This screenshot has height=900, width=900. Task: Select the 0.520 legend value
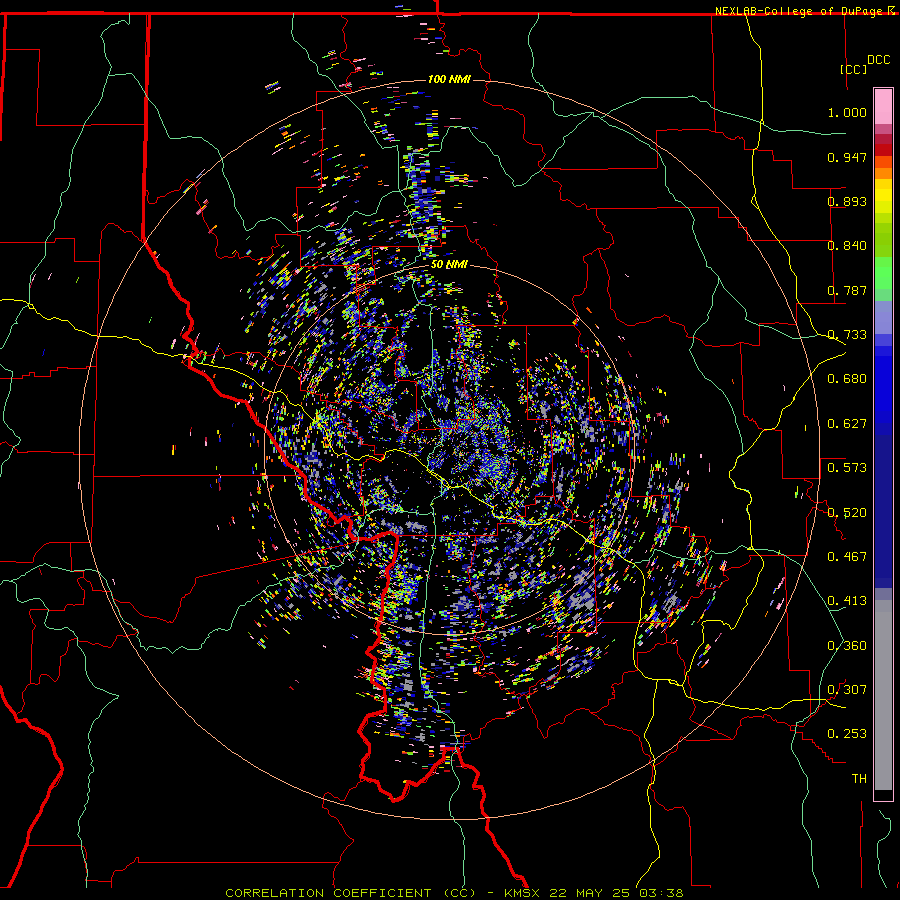[x=847, y=513]
